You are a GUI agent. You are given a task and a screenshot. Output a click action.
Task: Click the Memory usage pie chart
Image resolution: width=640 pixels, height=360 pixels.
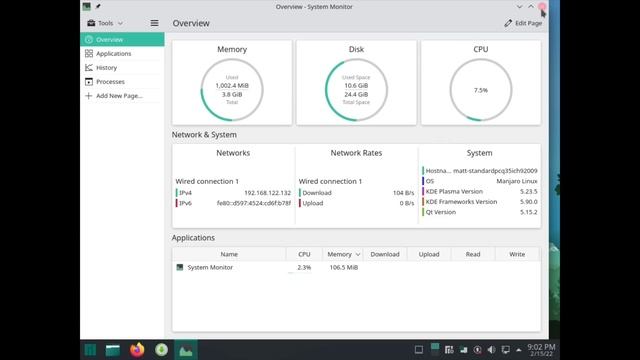pos(232,90)
